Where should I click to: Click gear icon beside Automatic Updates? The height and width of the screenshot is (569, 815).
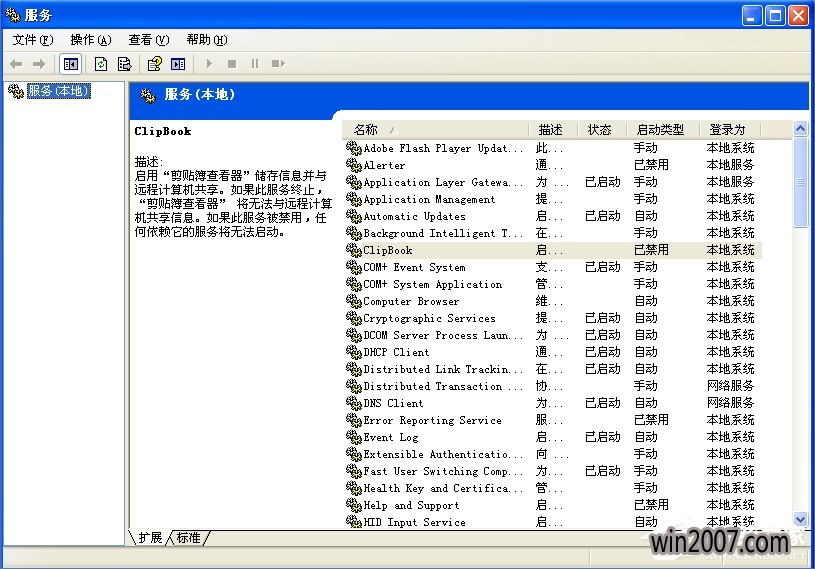pos(353,216)
